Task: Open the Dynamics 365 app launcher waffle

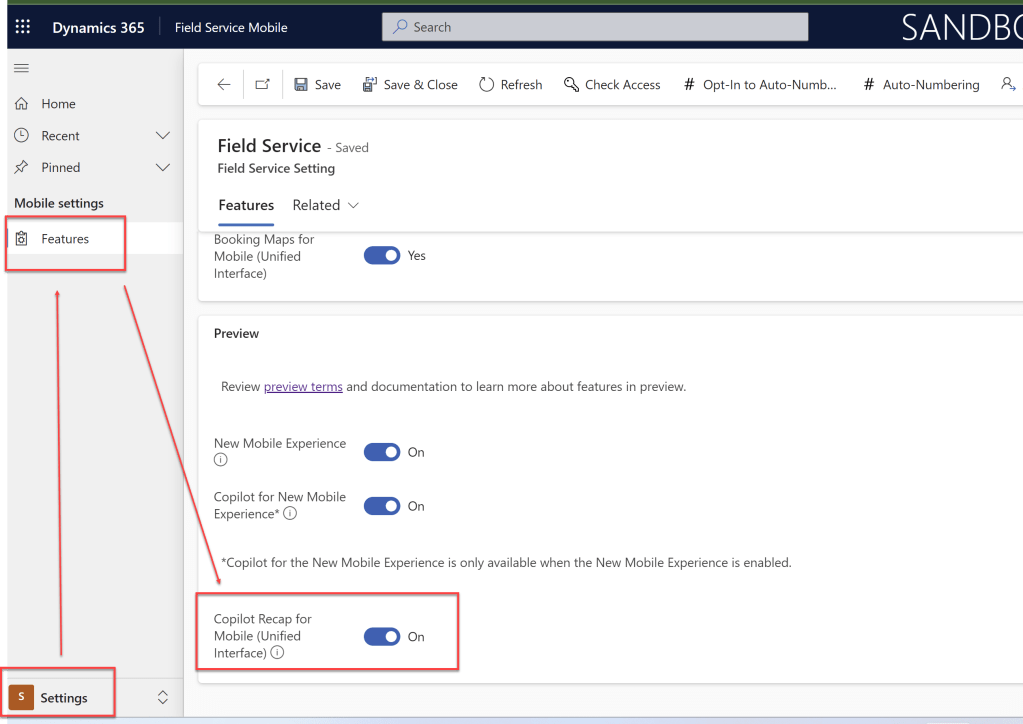Action: pos(22,27)
